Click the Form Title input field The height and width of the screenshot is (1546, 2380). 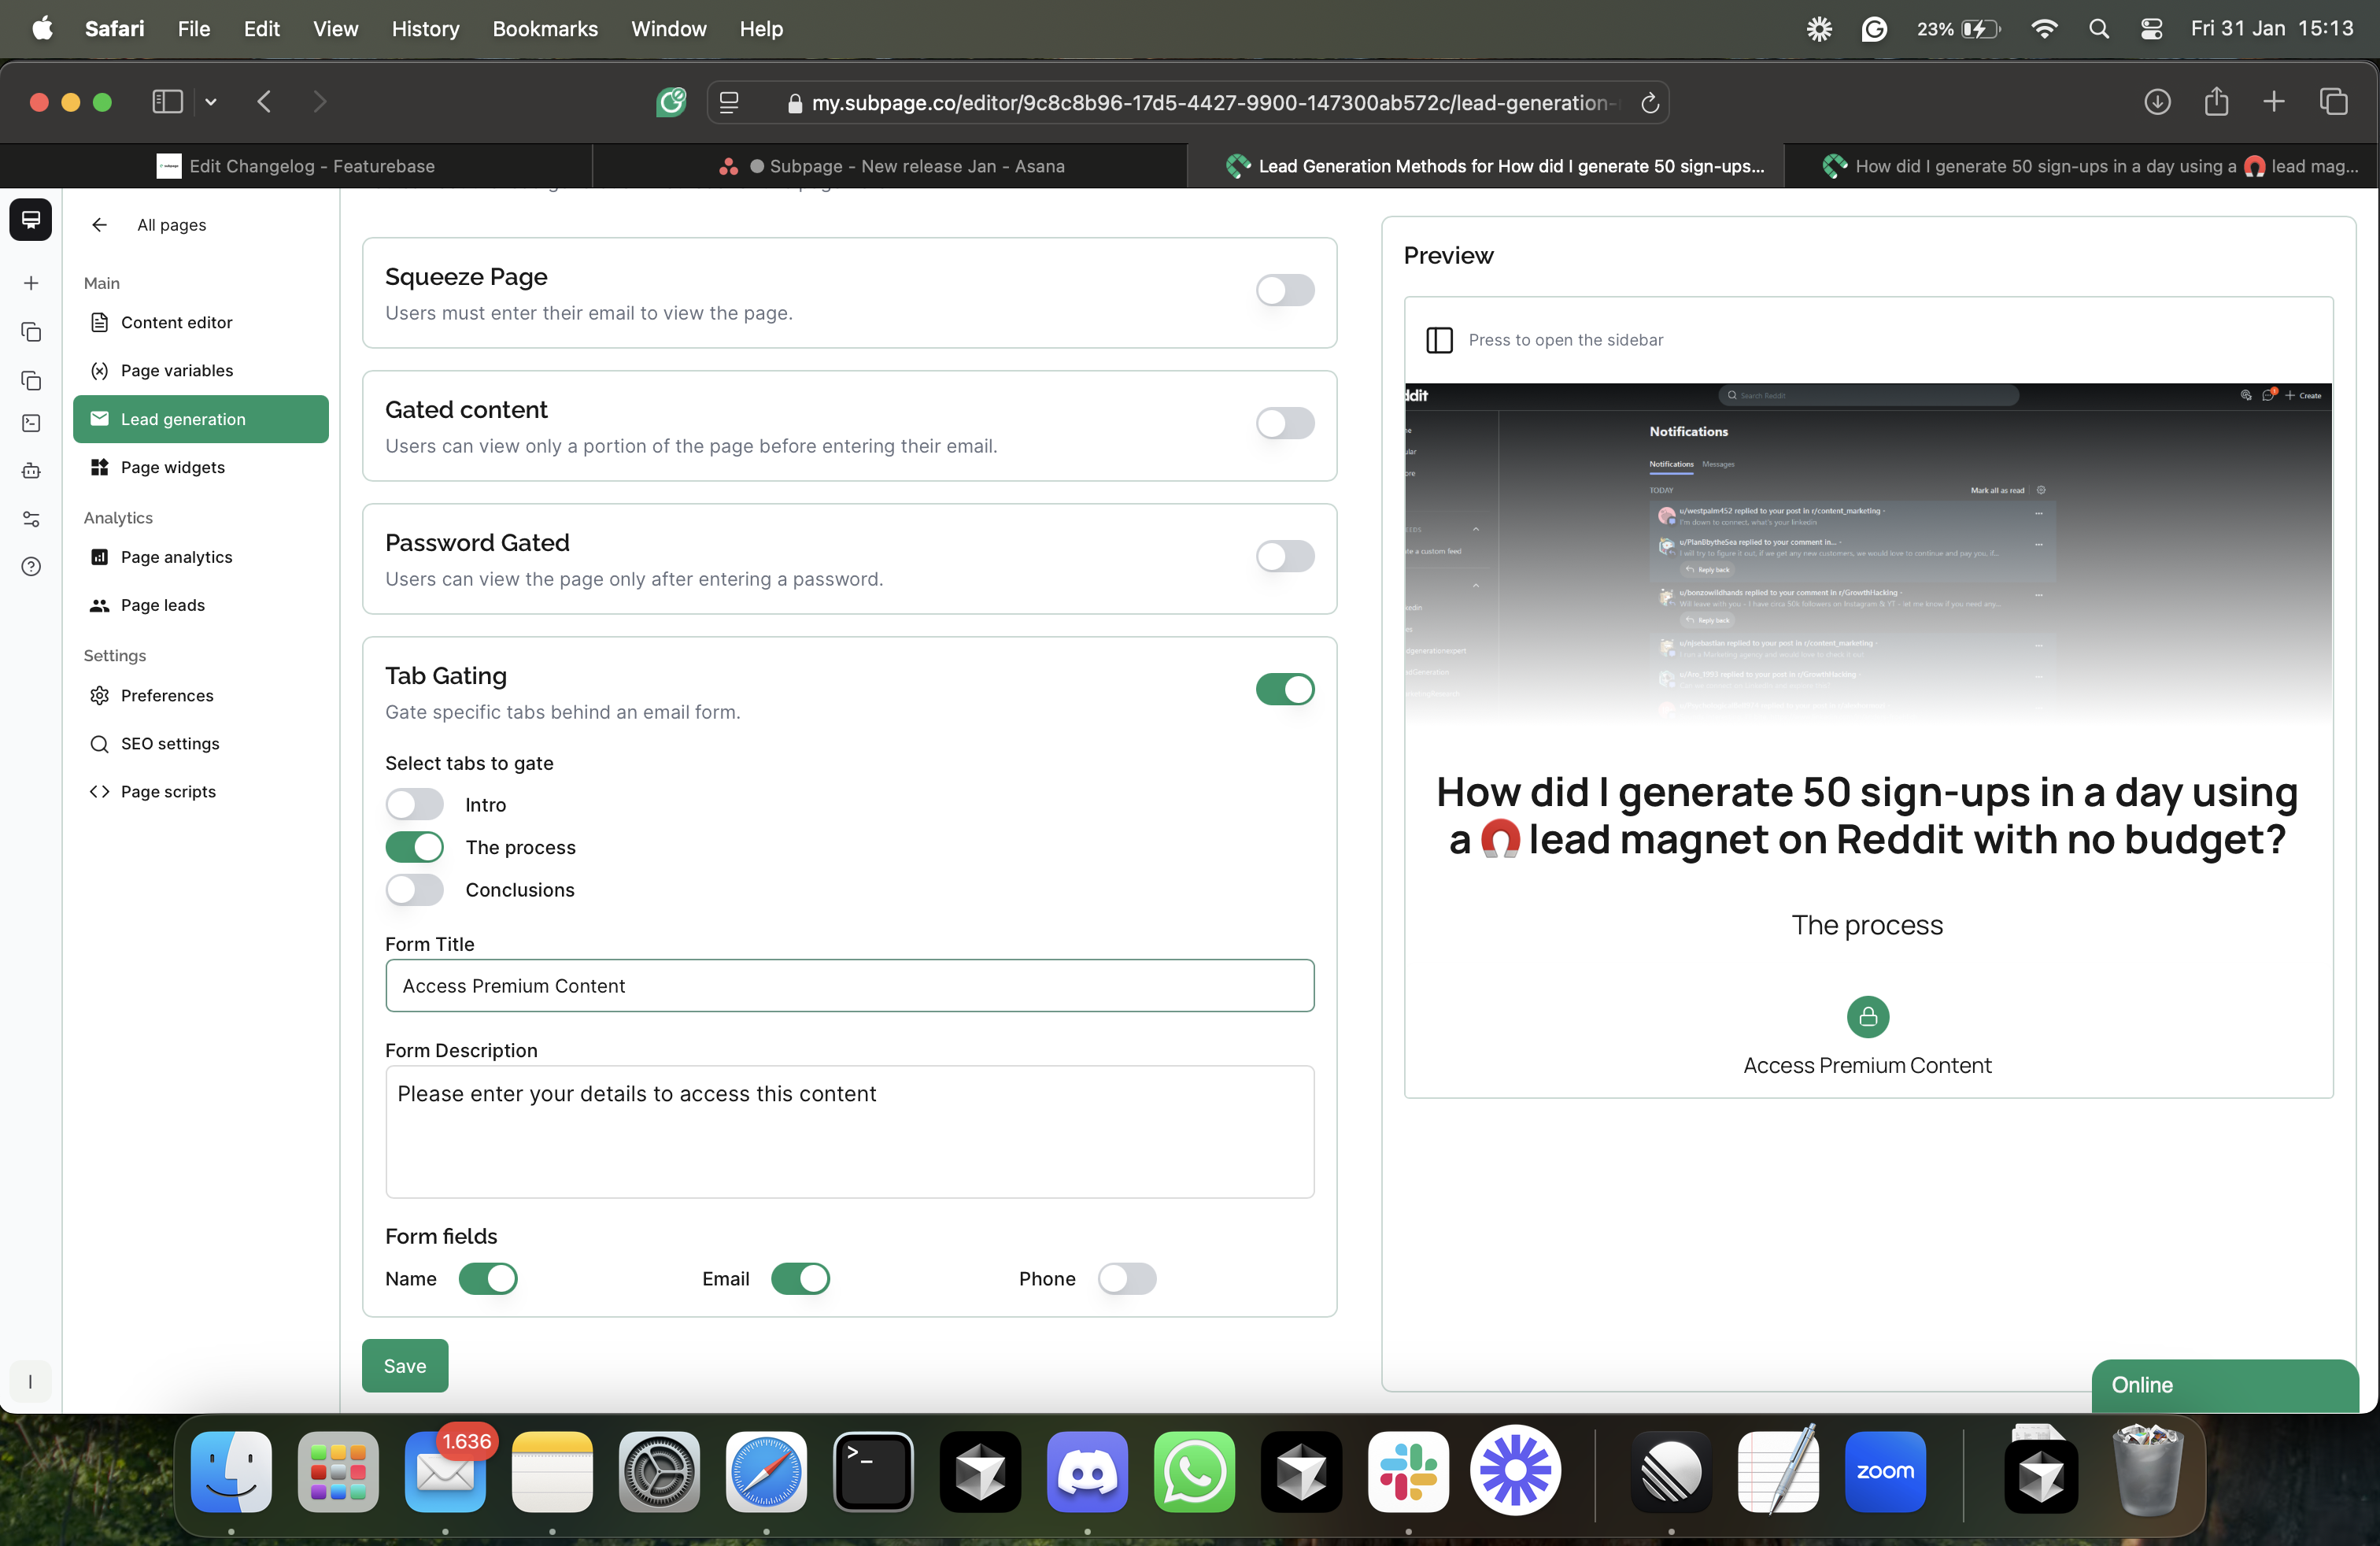tap(849, 985)
